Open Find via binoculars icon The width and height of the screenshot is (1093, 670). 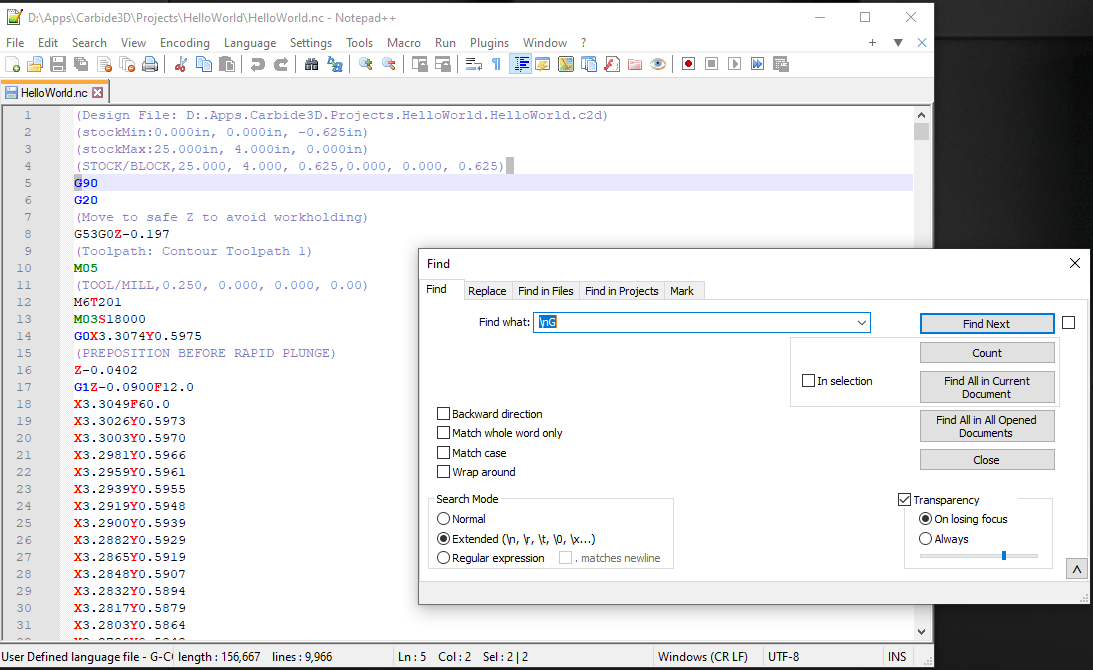tap(312, 65)
